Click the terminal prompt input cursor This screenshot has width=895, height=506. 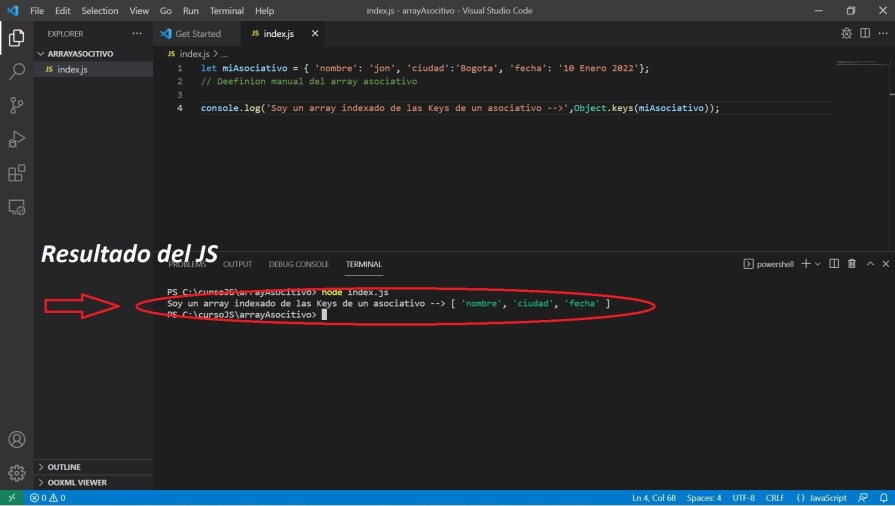pyautogui.click(x=324, y=315)
